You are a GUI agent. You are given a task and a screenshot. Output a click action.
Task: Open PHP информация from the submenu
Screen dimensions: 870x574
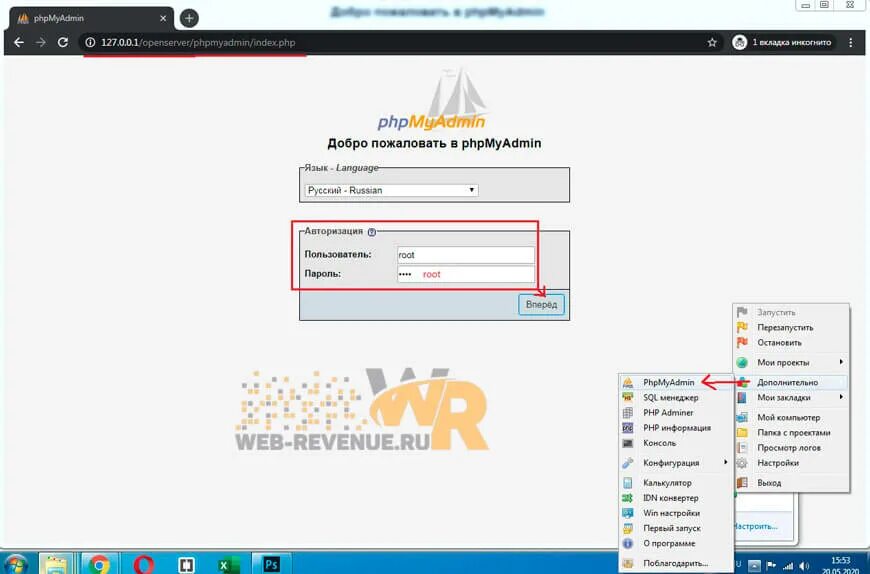[x=676, y=428]
